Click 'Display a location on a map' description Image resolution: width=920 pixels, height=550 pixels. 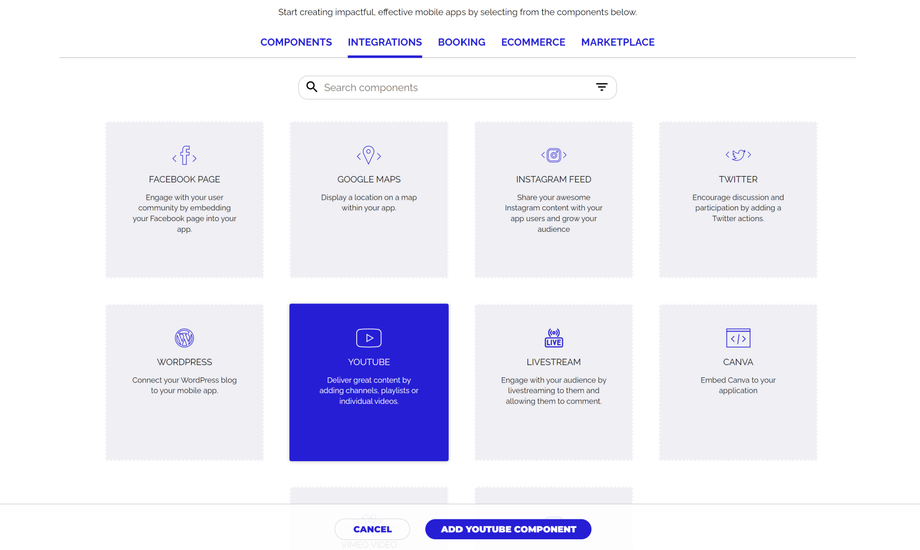point(368,203)
